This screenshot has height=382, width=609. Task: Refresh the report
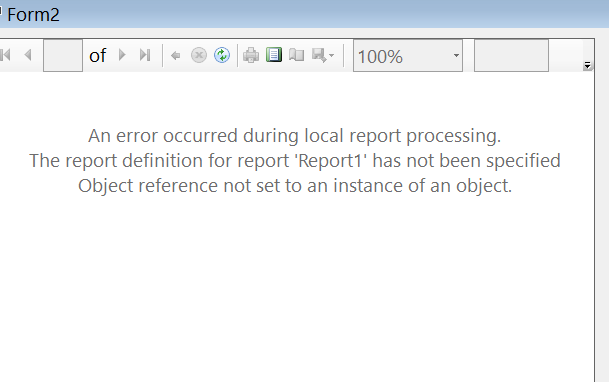click(222, 55)
